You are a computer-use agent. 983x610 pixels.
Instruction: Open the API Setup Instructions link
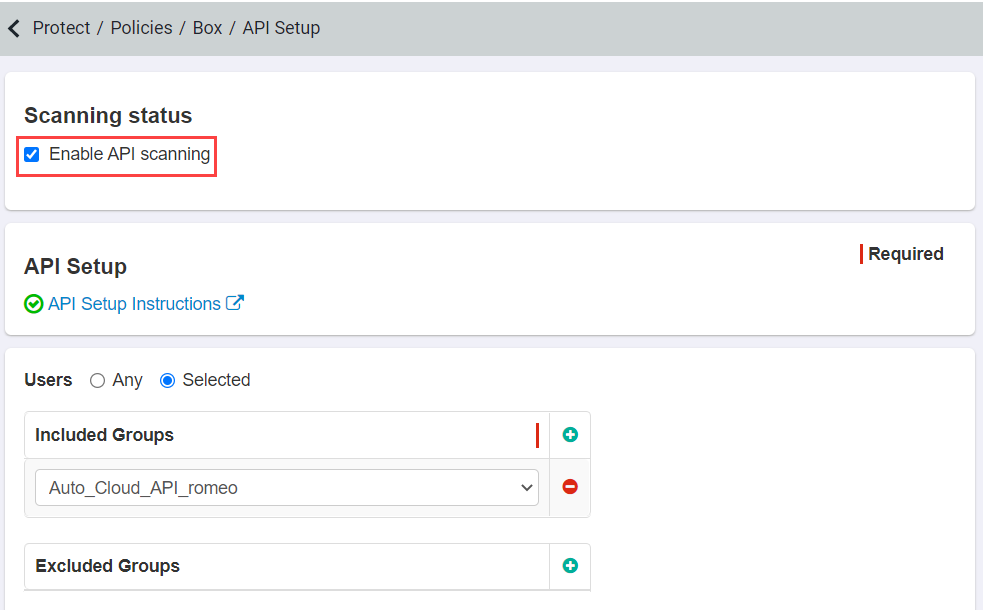135,303
